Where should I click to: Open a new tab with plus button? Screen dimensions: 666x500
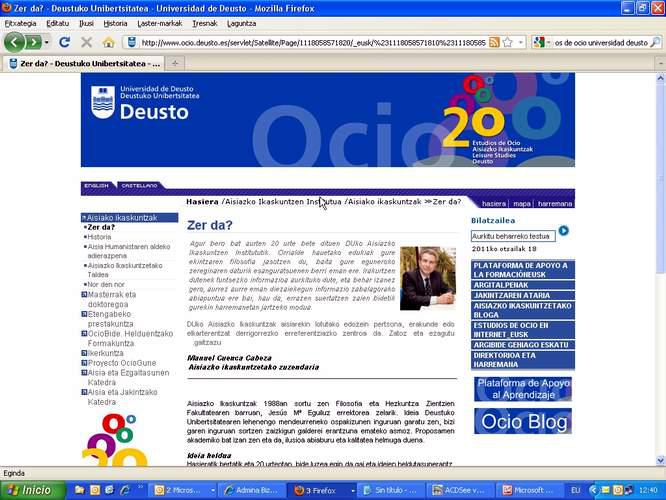(175, 64)
